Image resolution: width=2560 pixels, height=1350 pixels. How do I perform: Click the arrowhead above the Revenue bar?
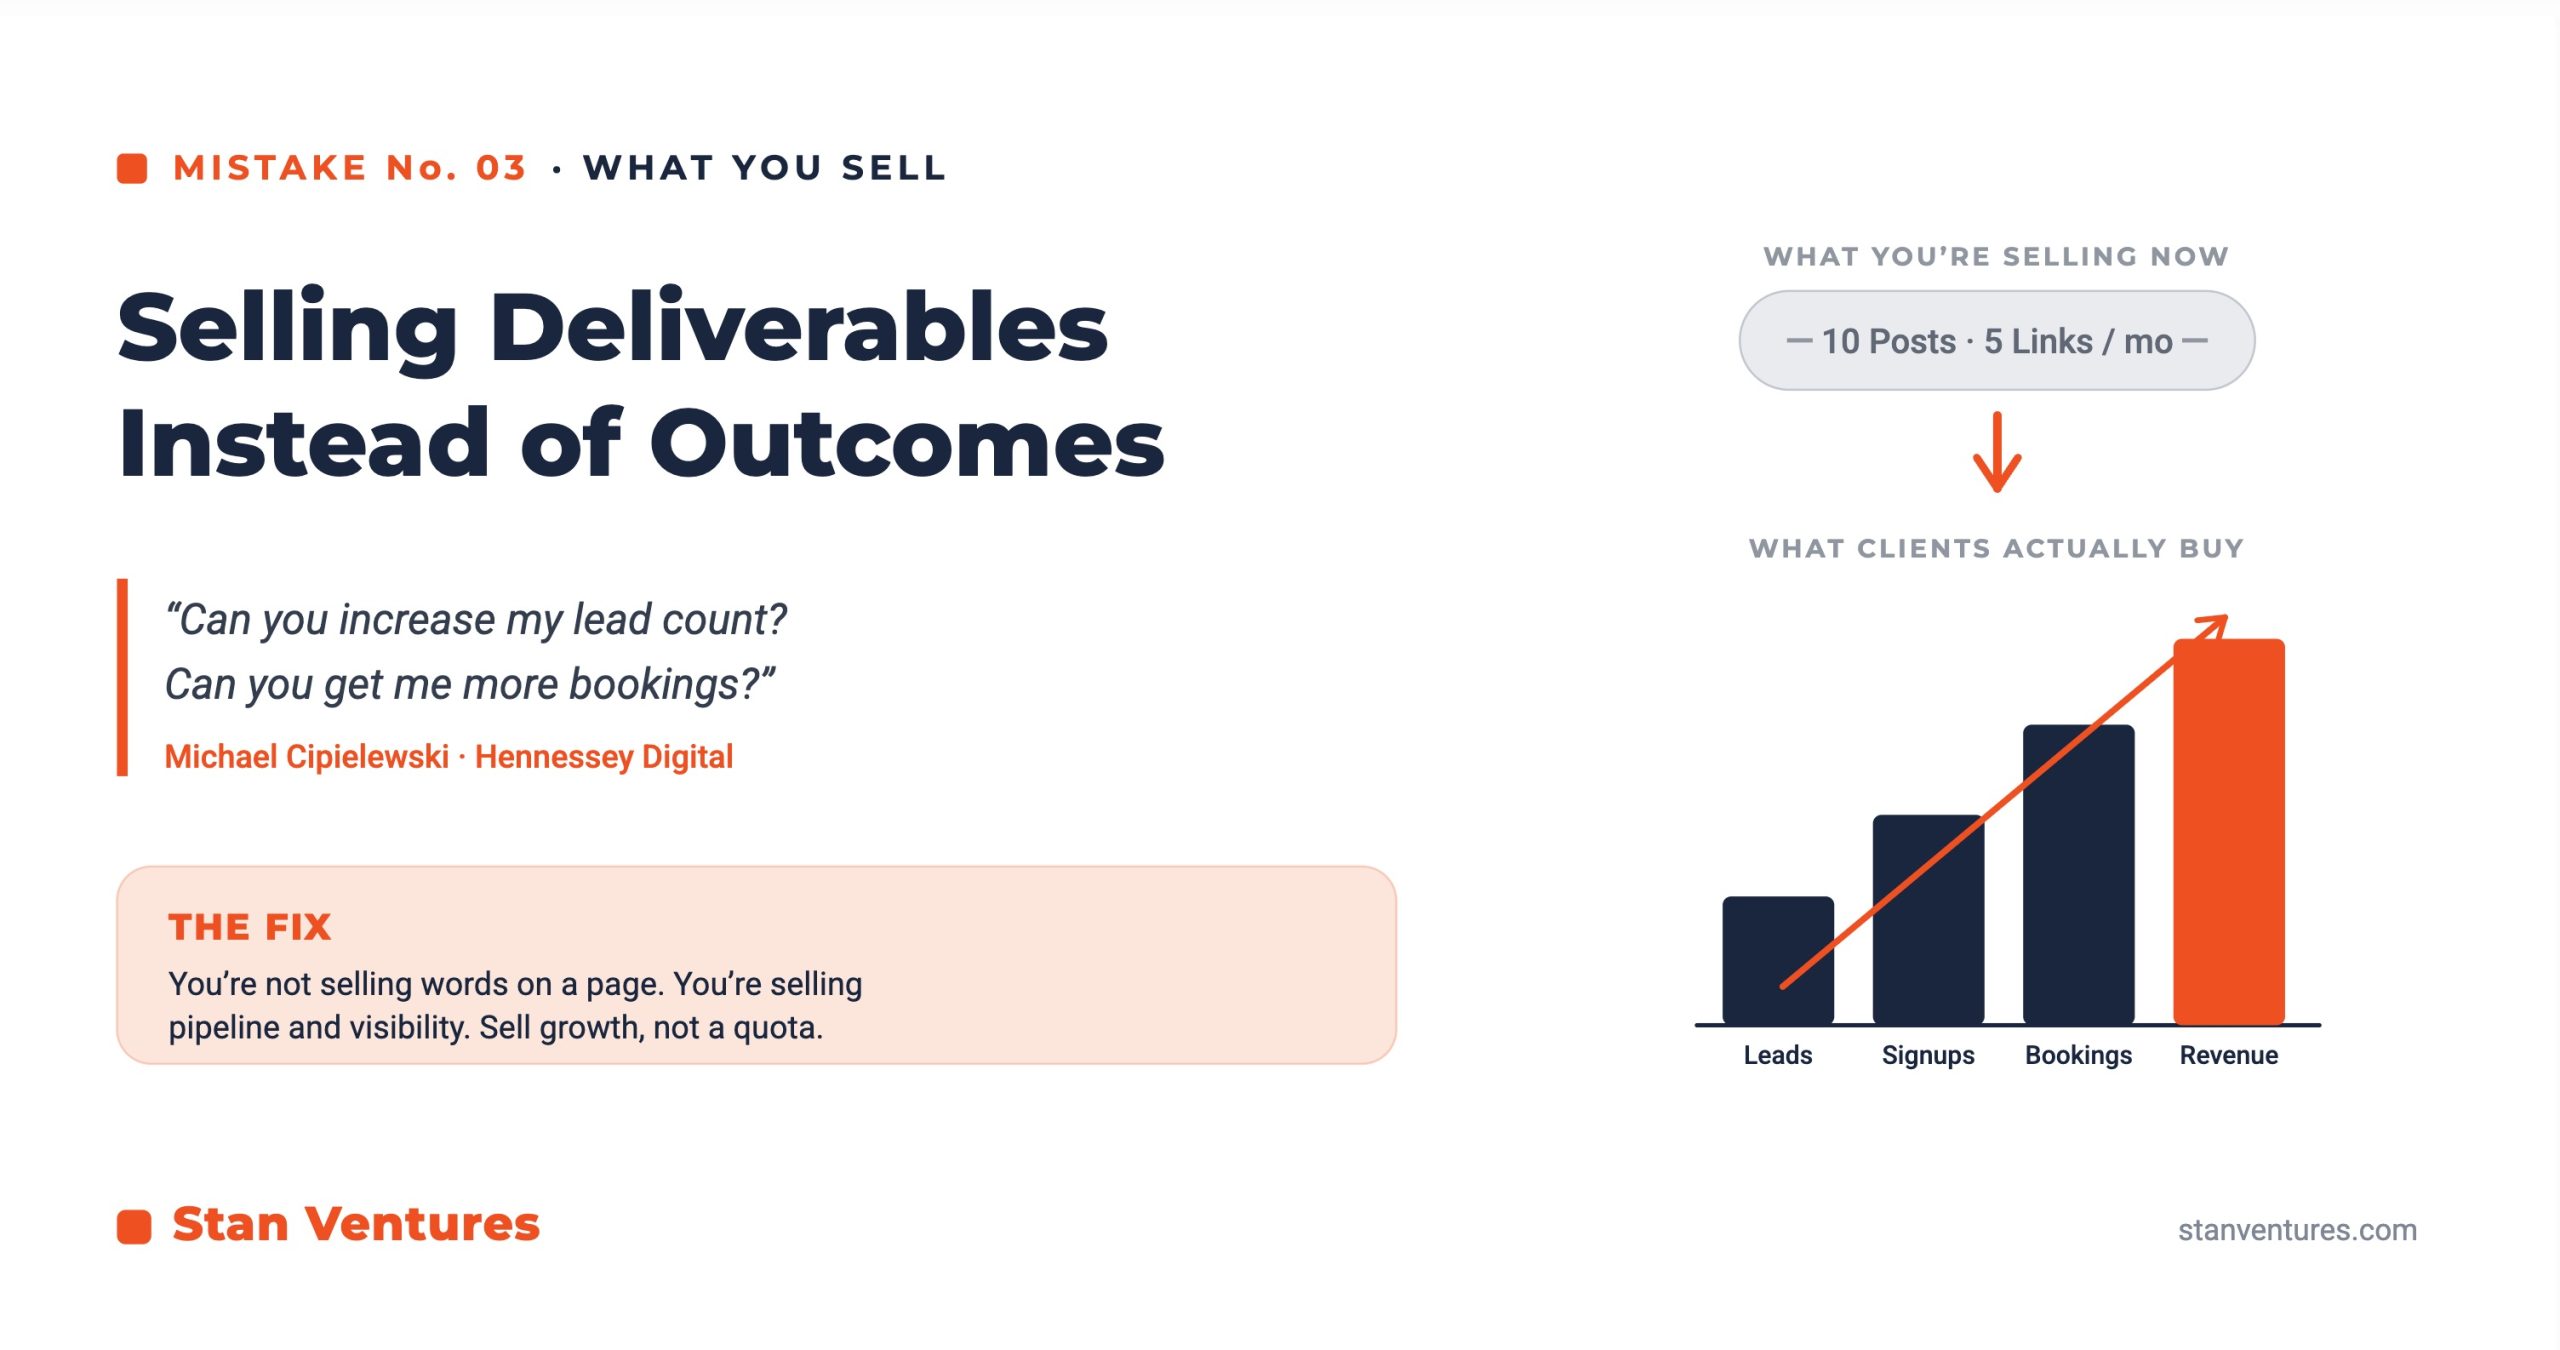2214,627
